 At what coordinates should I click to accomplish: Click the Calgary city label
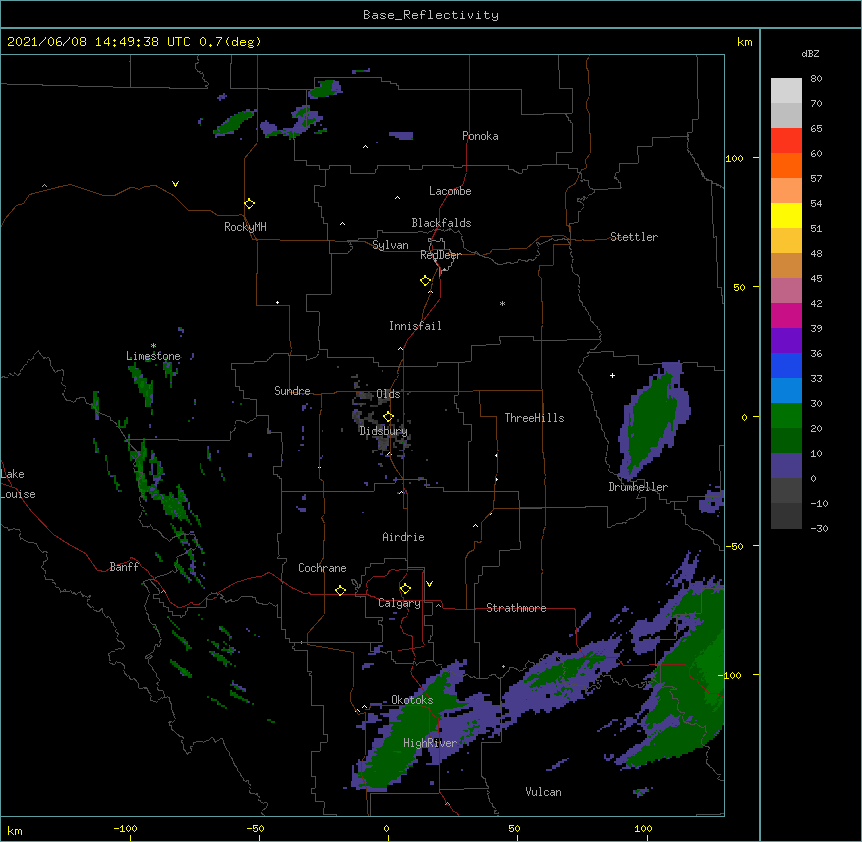[x=399, y=603]
